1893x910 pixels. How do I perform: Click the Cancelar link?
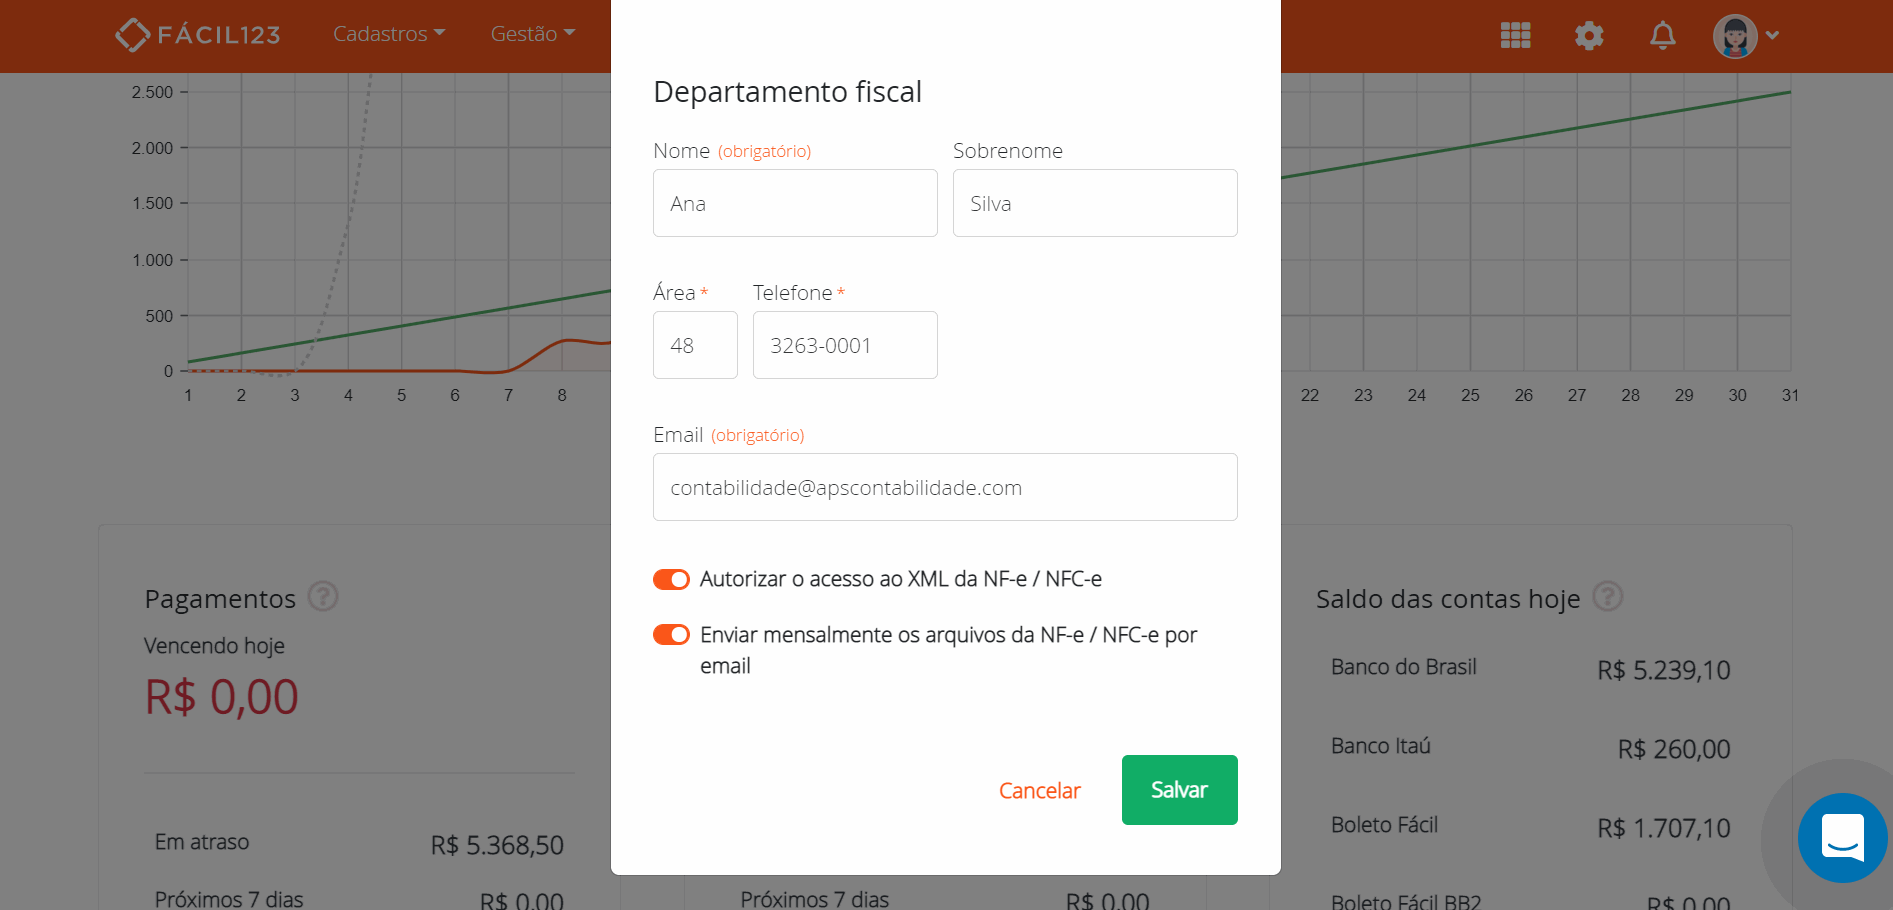point(1039,790)
